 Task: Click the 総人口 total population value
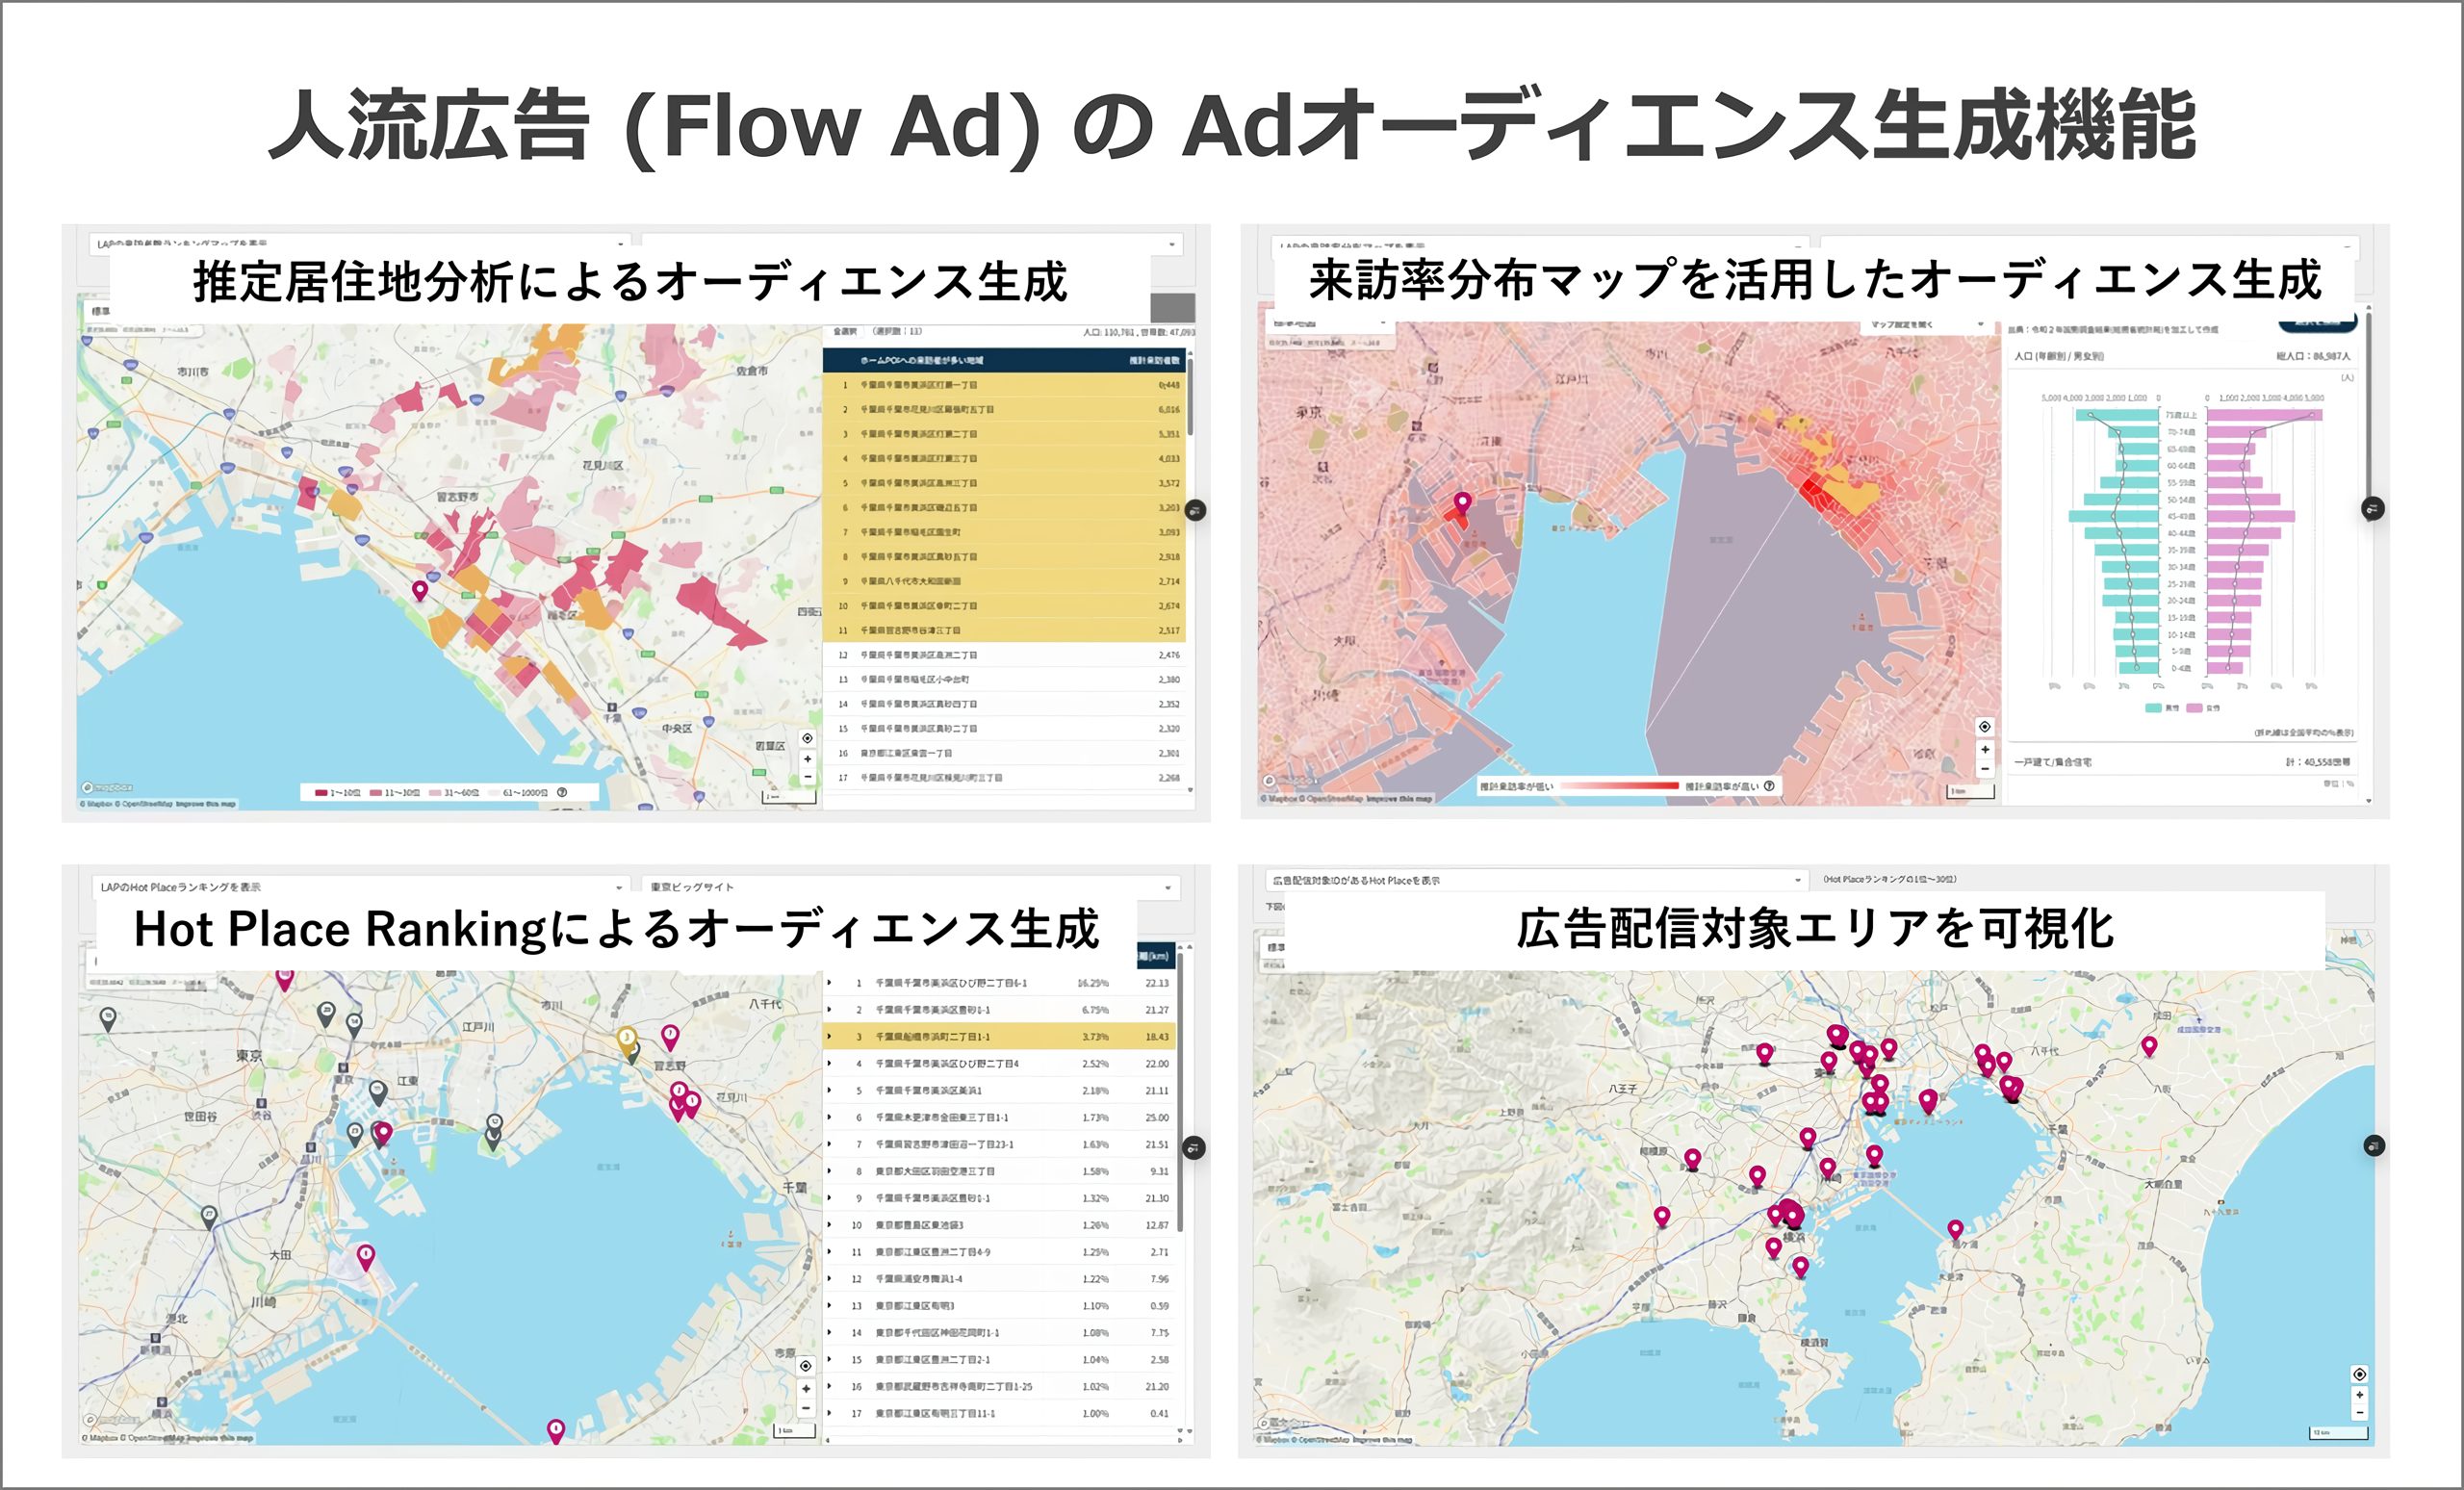pos(2313,356)
